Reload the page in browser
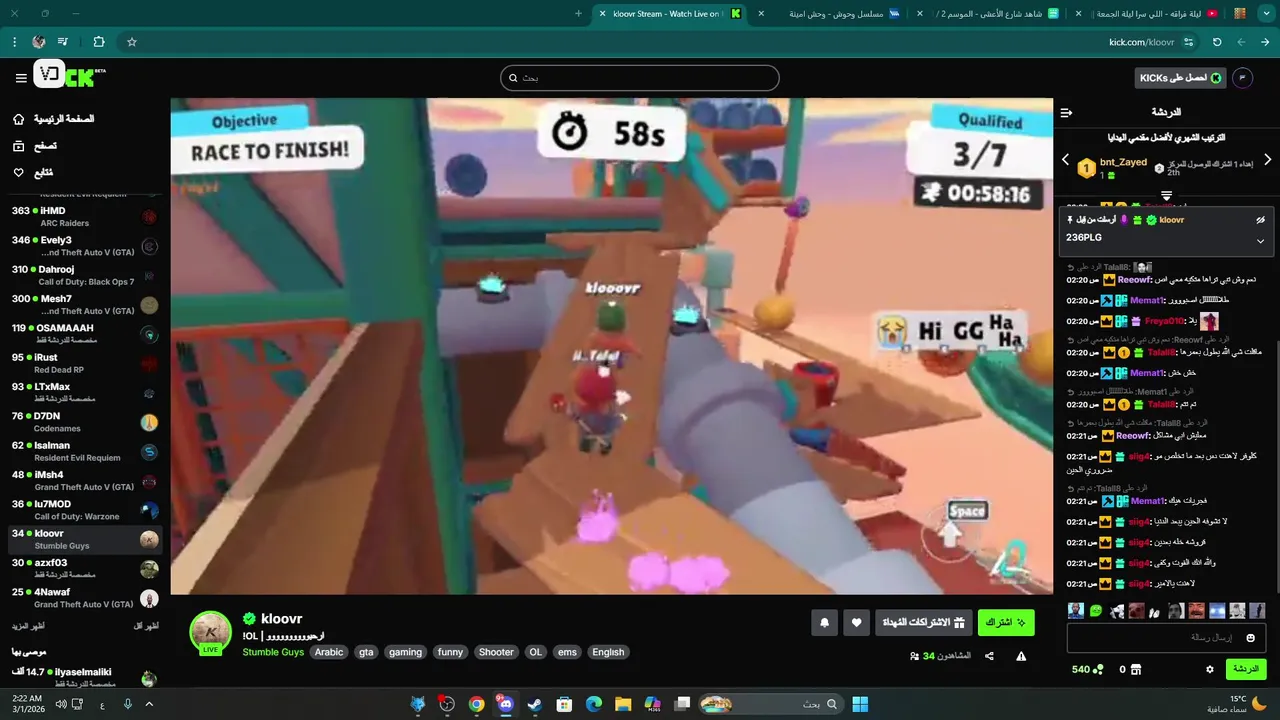Screen dimensions: 1280x720 1217,42
